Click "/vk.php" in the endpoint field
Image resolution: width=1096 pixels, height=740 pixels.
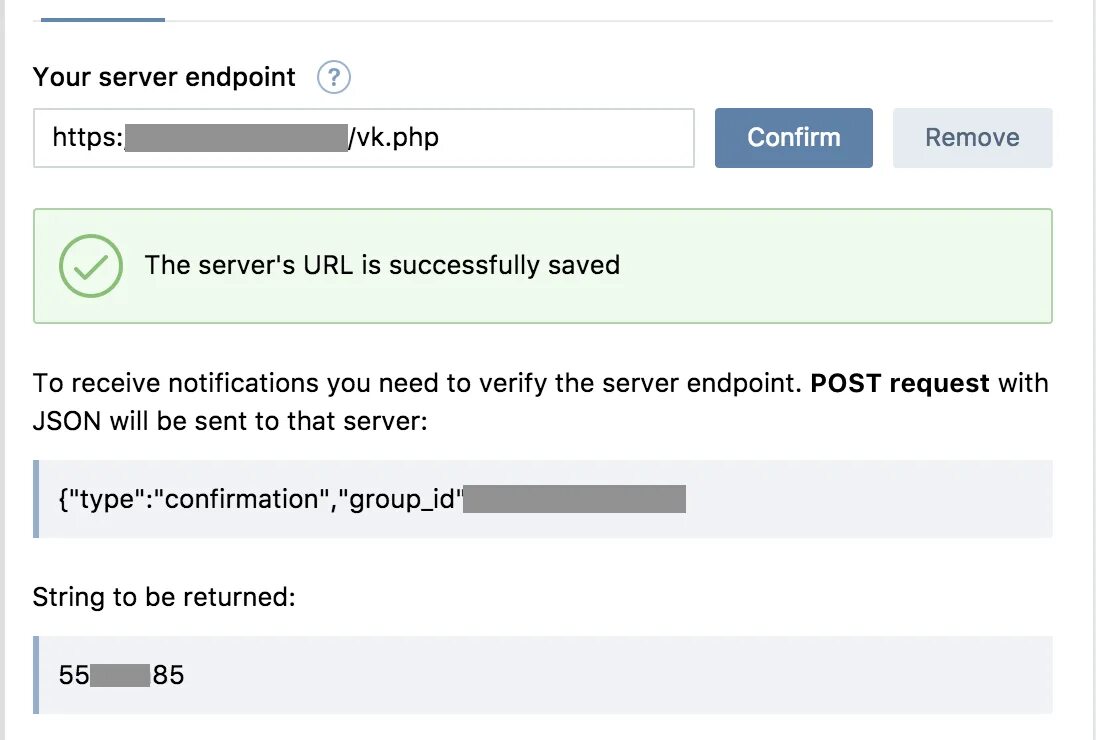(x=393, y=138)
